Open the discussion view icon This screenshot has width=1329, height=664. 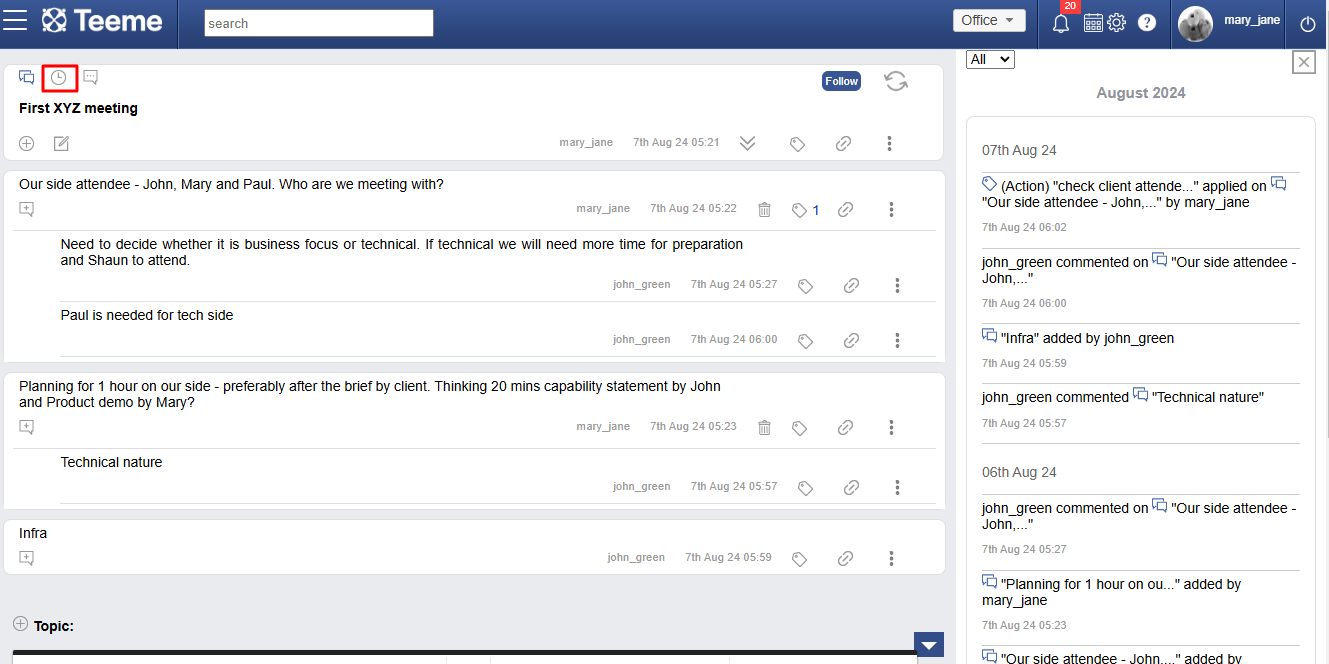click(x=27, y=77)
